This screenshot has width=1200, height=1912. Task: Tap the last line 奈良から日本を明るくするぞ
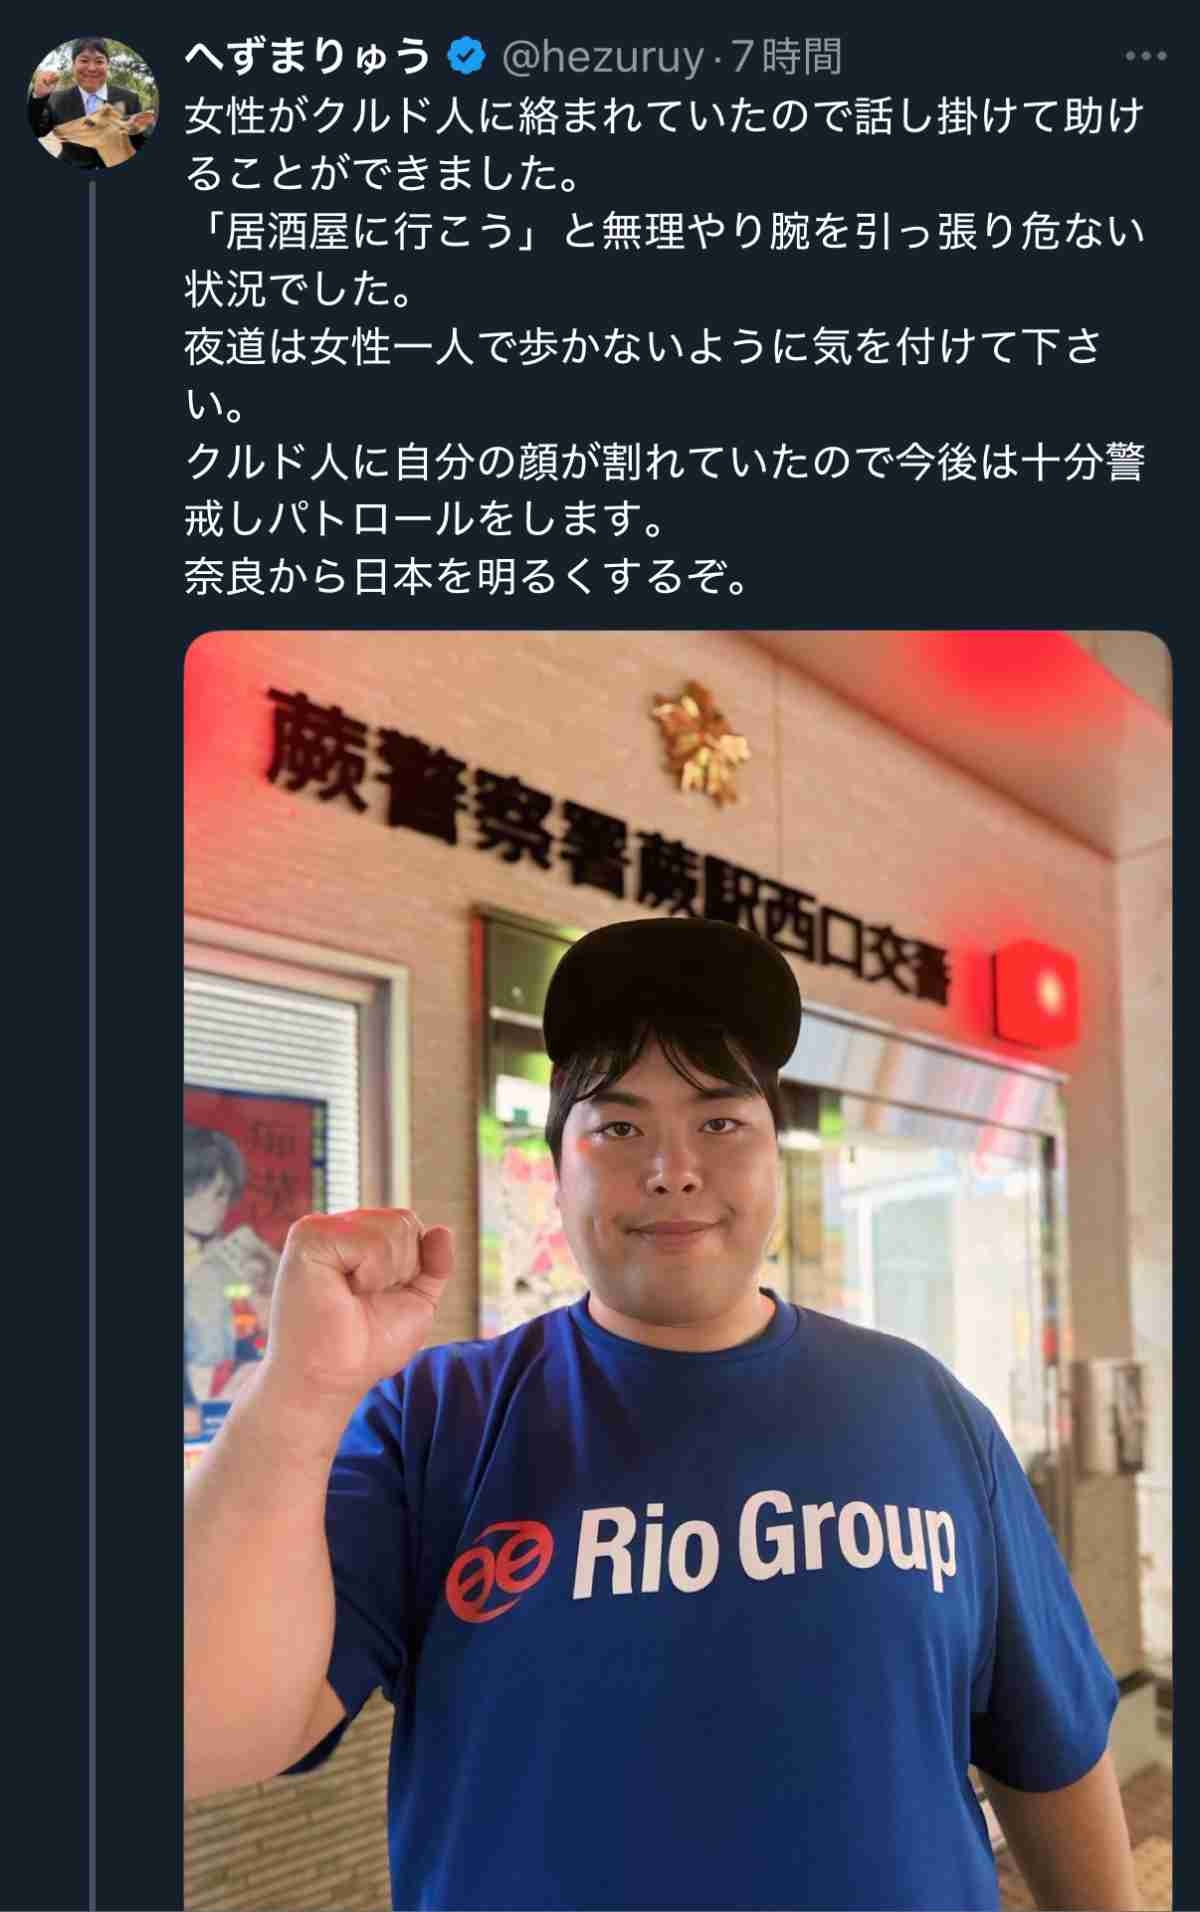pos(467,577)
